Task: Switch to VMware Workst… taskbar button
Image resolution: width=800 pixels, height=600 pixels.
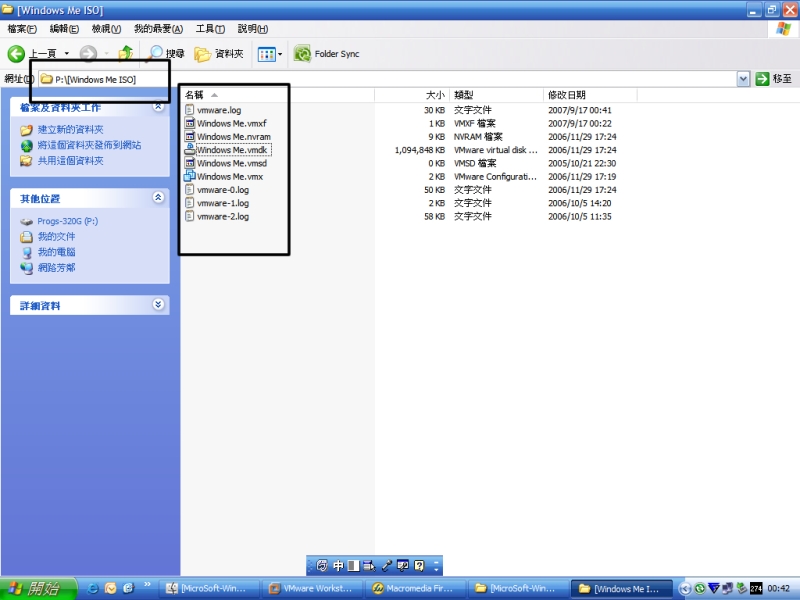Action: click(x=312, y=588)
